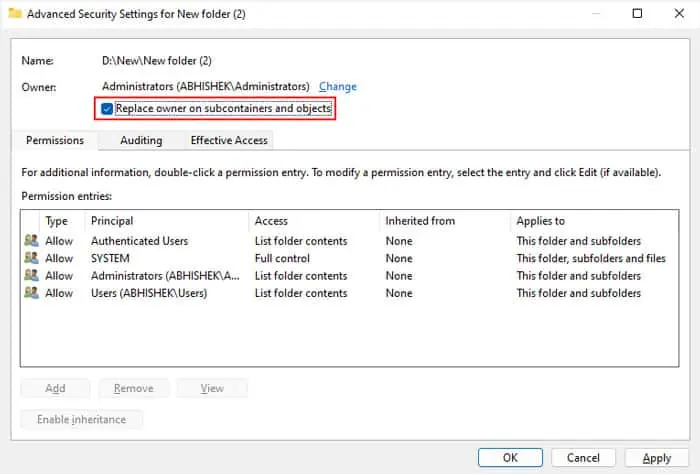Click the Administrators entry group icon
The width and height of the screenshot is (700, 474).
point(31,275)
